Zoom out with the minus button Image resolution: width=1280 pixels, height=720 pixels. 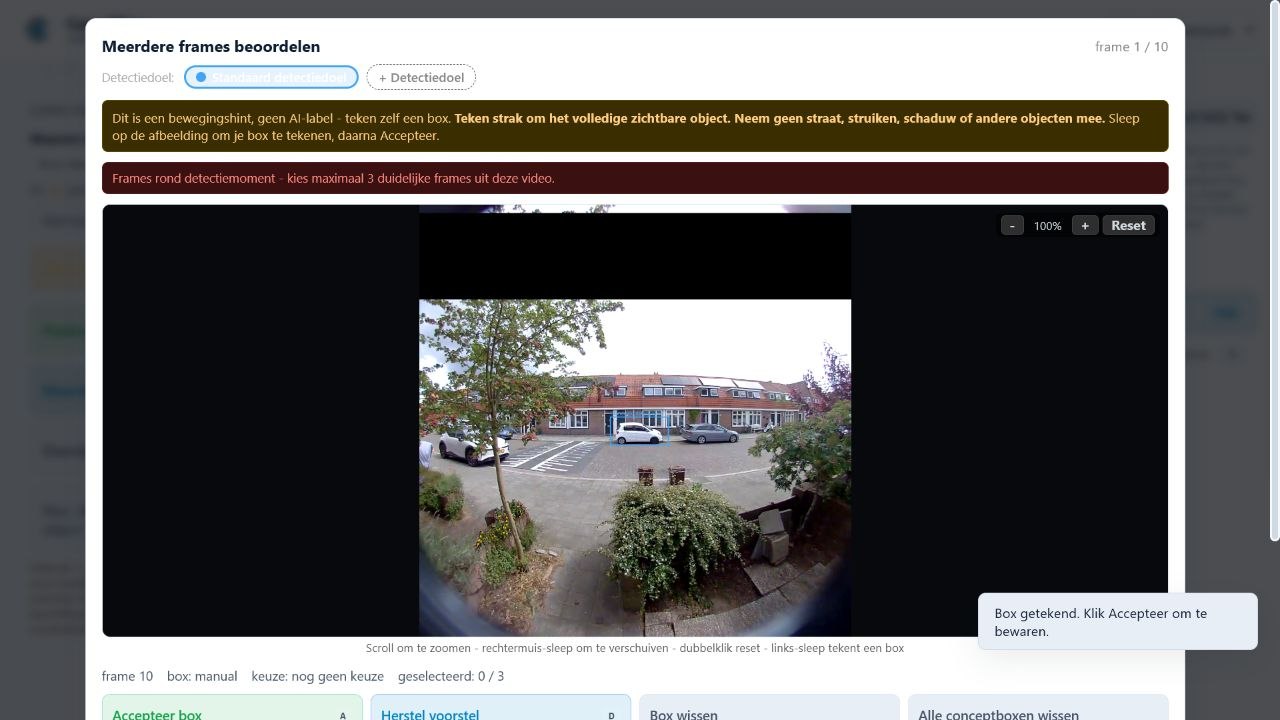pos(1012,225)
